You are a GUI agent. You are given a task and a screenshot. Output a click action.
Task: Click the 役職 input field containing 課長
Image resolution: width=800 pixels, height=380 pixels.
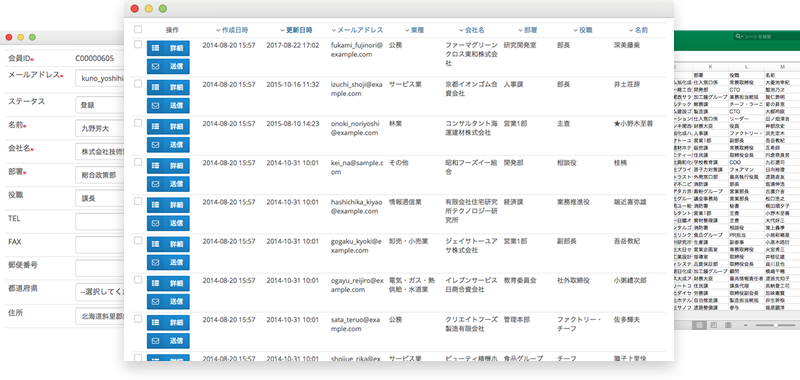[x=100, y=198]
